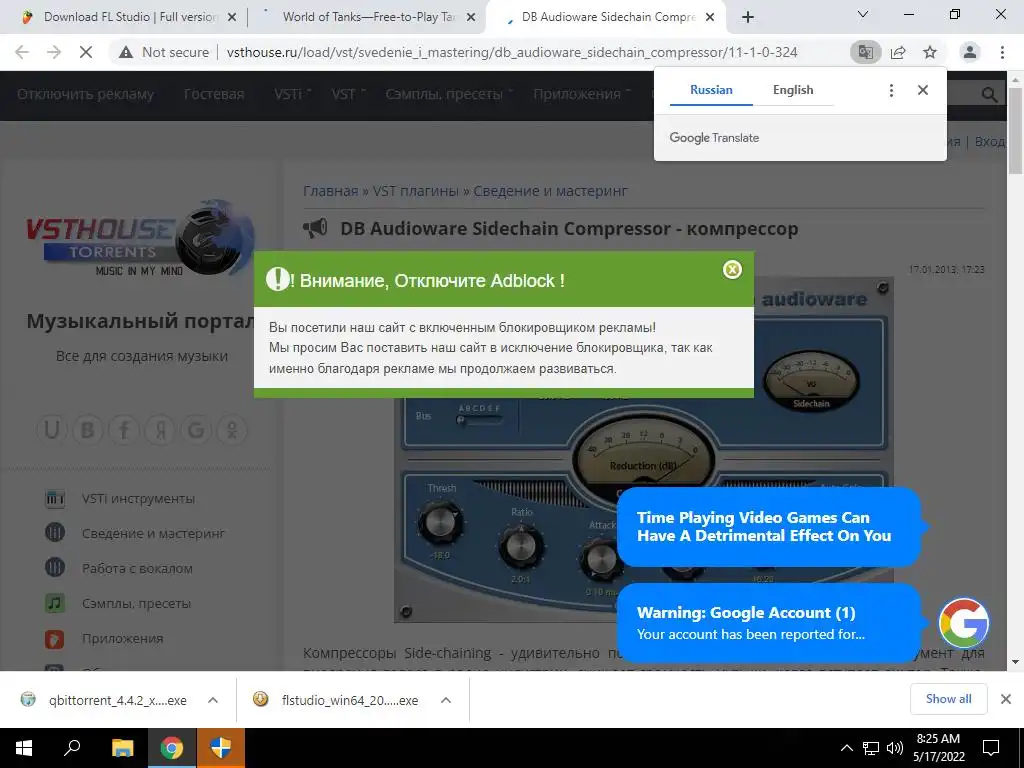Click the Warning: Google Account notification
This screenshot has height=768, width=1024.
(x=769, y=622)
